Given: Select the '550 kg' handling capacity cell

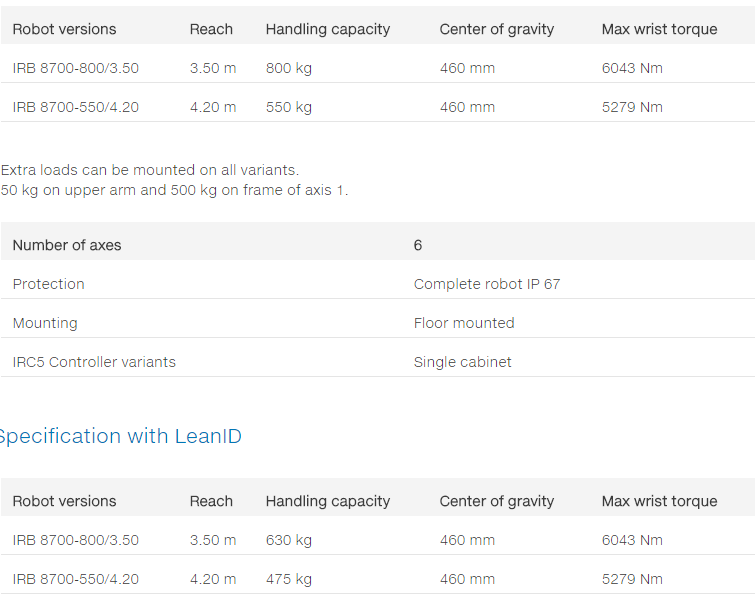Looking at the screenshot, I should point(289,107).
